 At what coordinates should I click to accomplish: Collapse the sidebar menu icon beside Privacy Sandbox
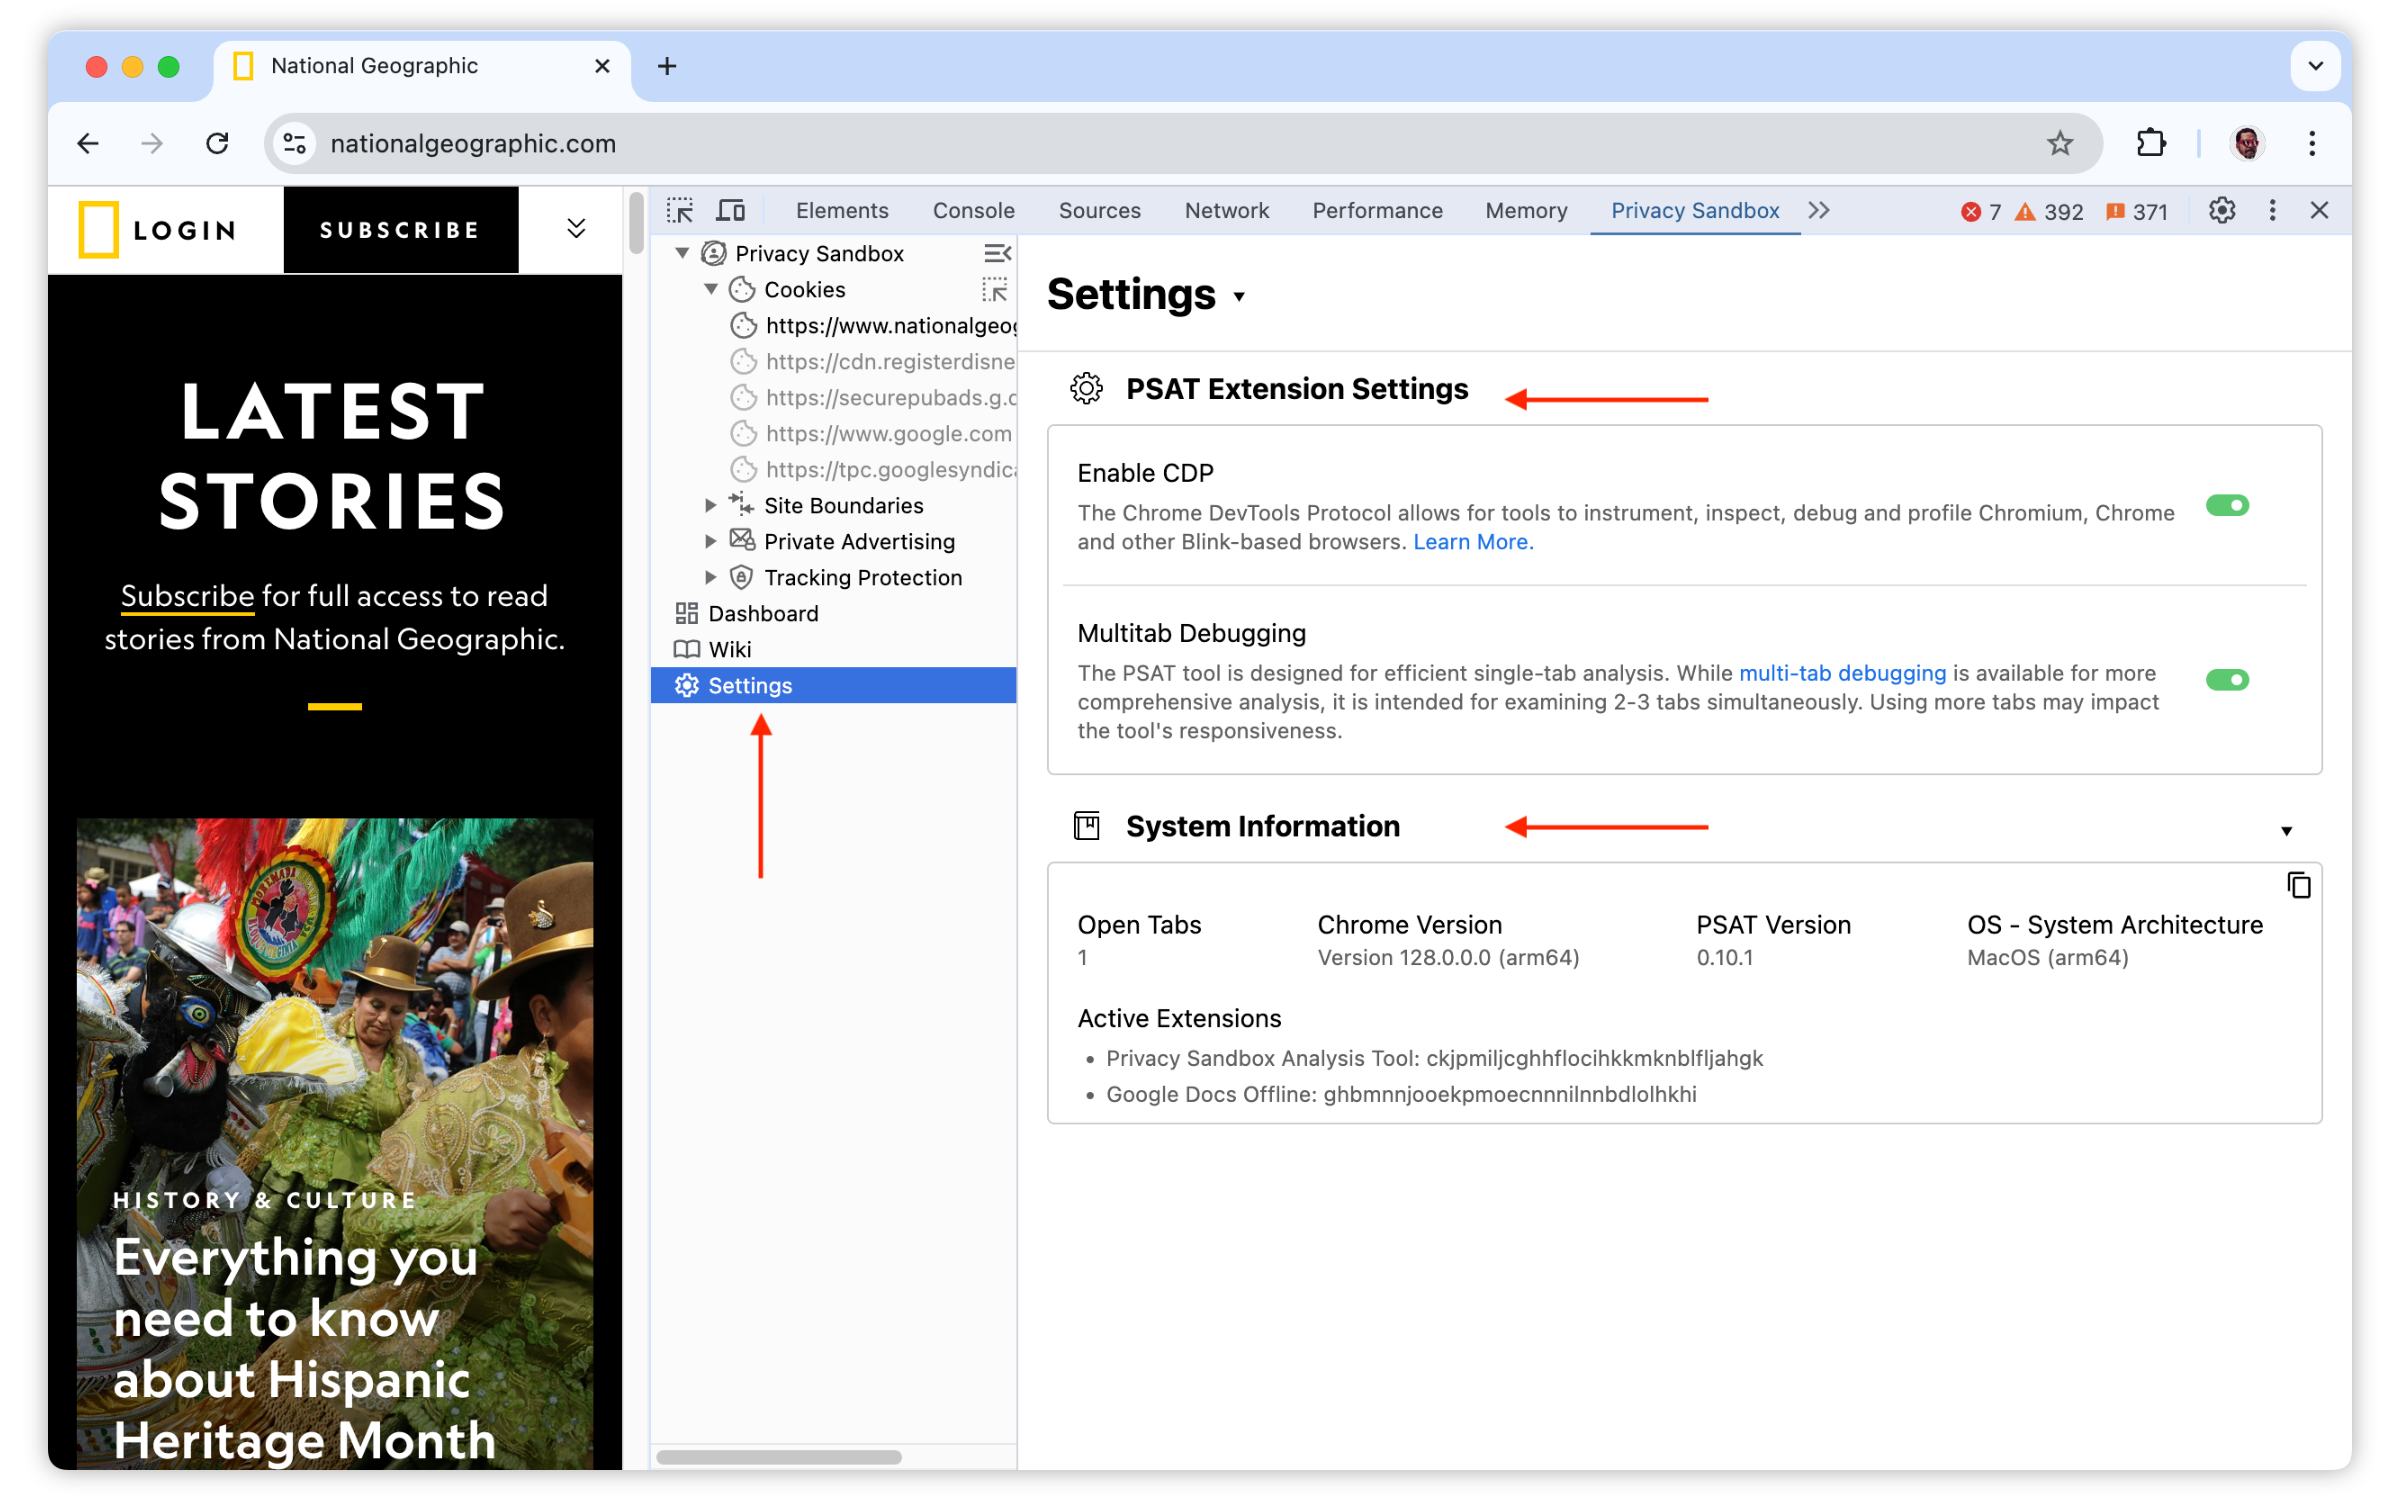(997, 253)
